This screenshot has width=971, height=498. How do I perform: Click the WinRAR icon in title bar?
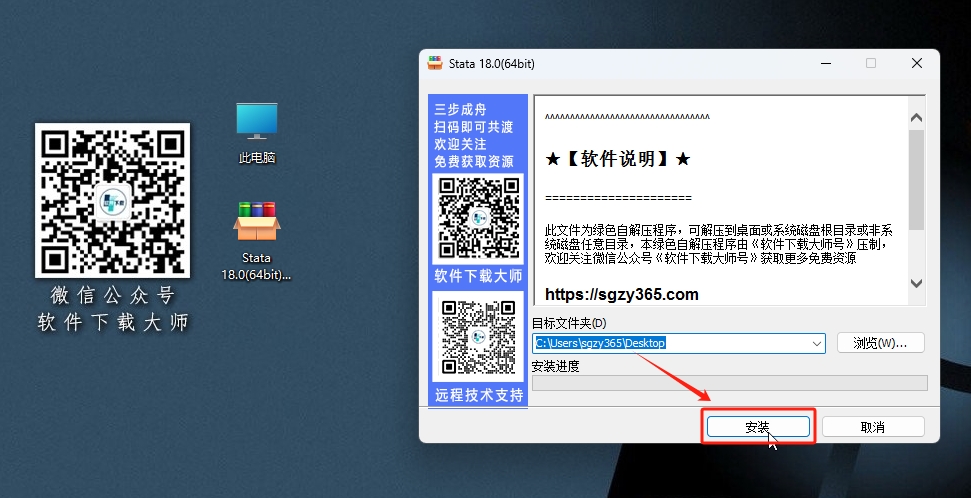(435, 63)
